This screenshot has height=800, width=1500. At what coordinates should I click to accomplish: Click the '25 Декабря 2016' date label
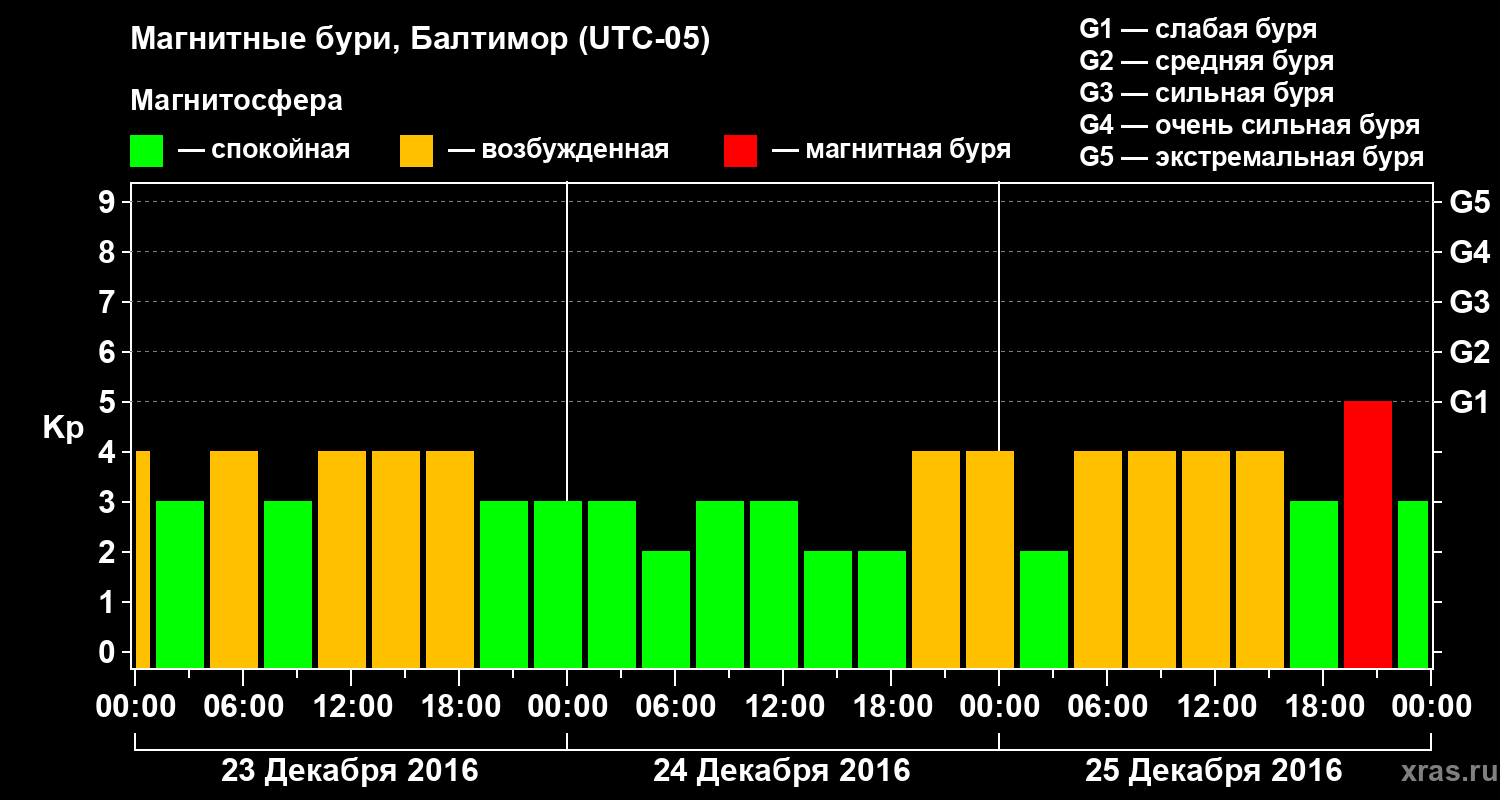tap(1214, 771)
